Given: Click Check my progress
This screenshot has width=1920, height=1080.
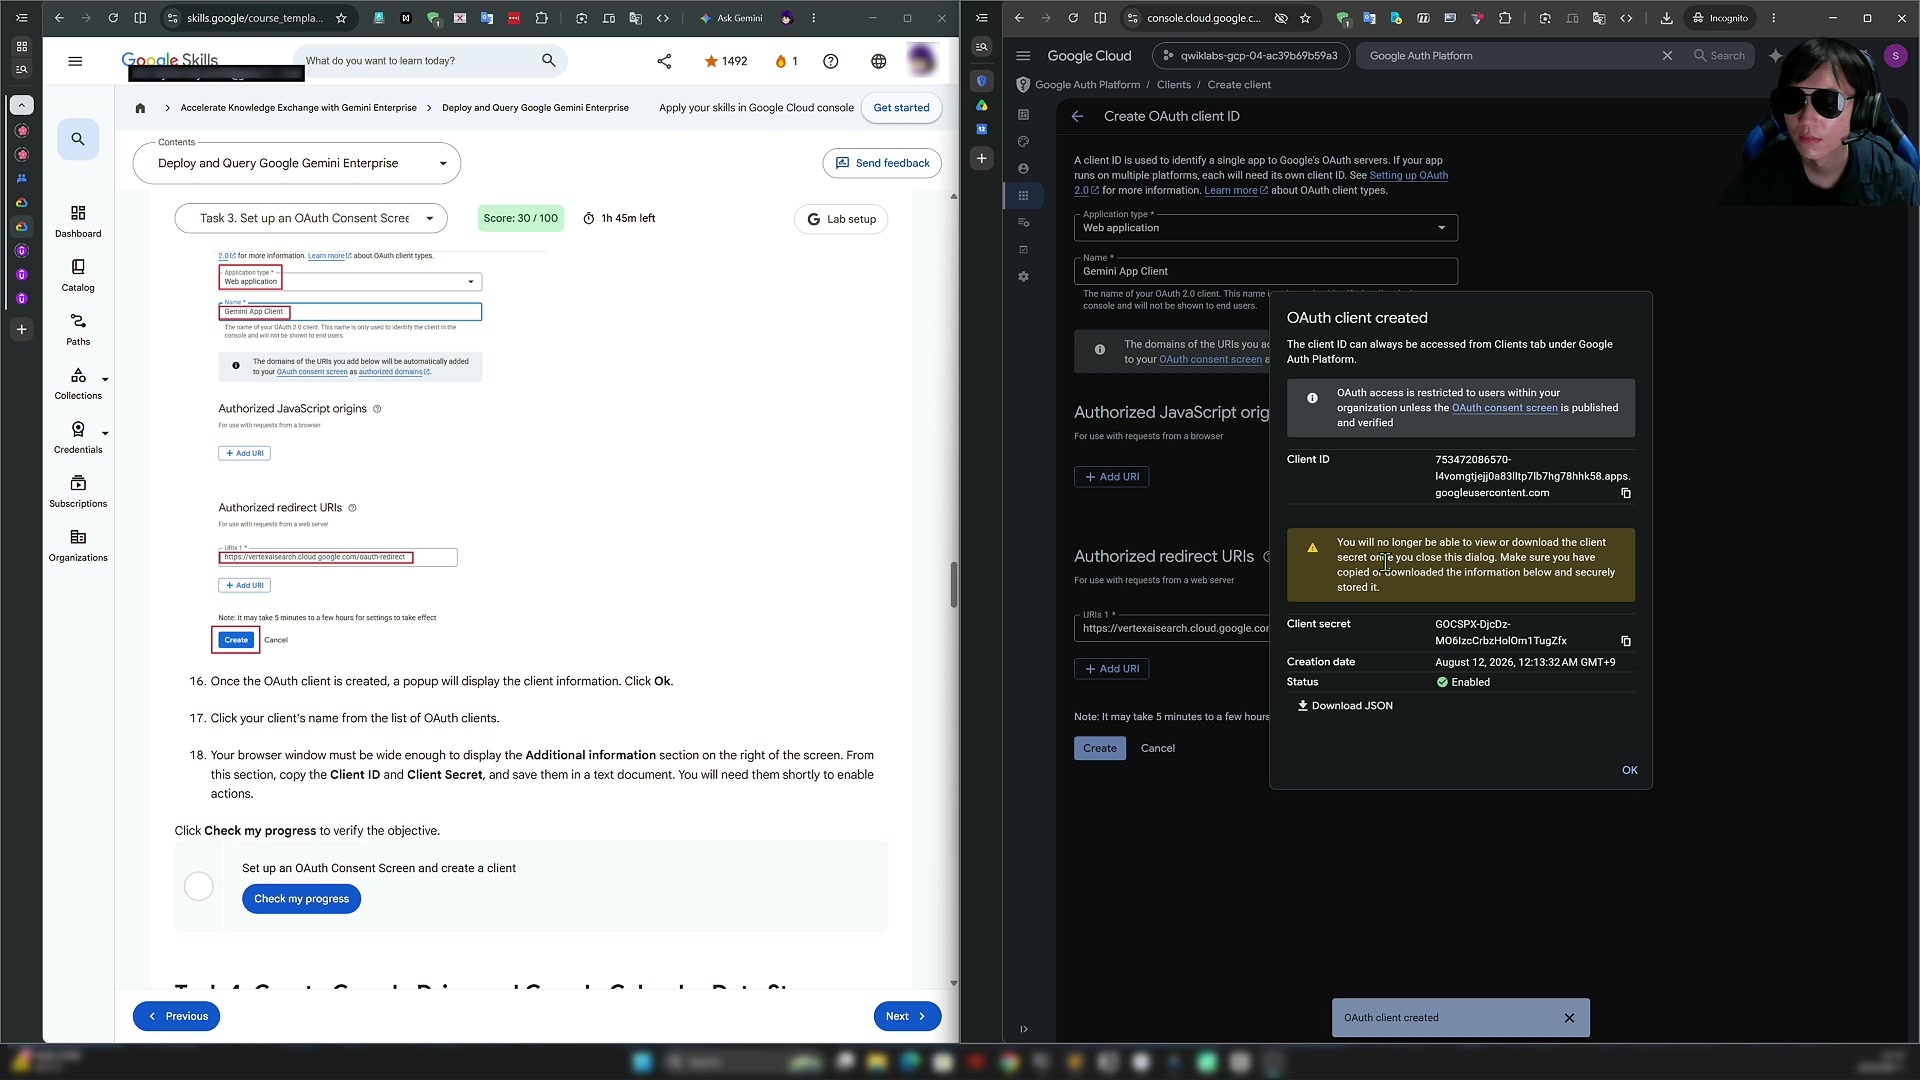Looking at the screenshot, I should click(301, 899).
